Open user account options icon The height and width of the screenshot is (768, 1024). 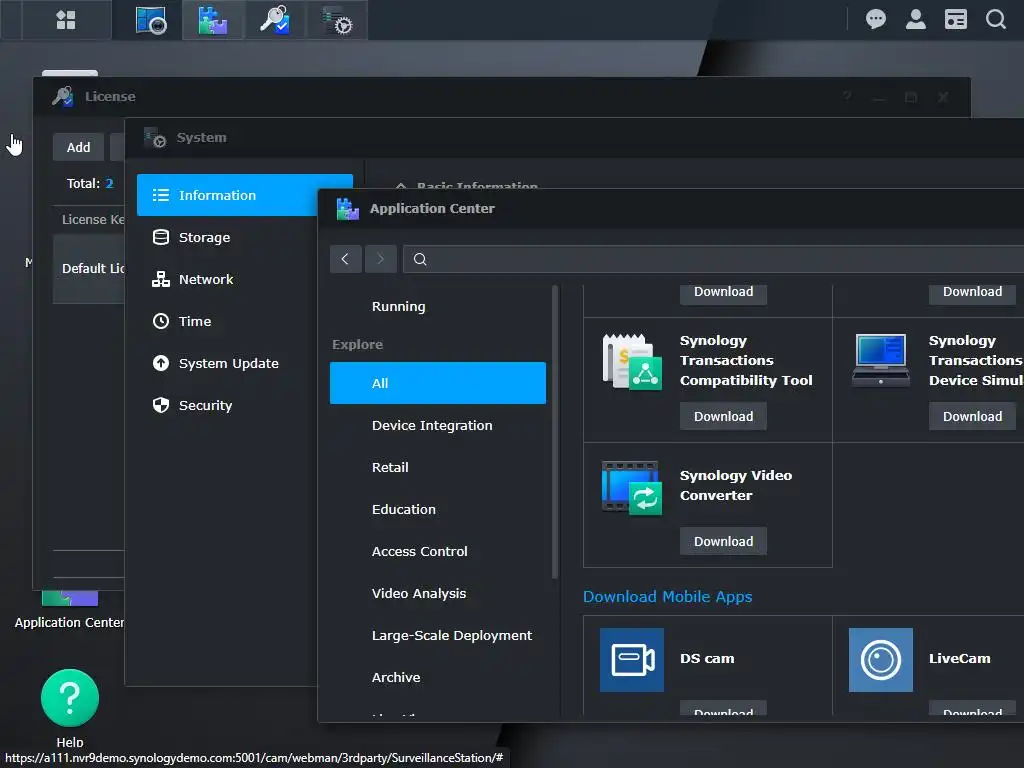[x=916, y=20]
